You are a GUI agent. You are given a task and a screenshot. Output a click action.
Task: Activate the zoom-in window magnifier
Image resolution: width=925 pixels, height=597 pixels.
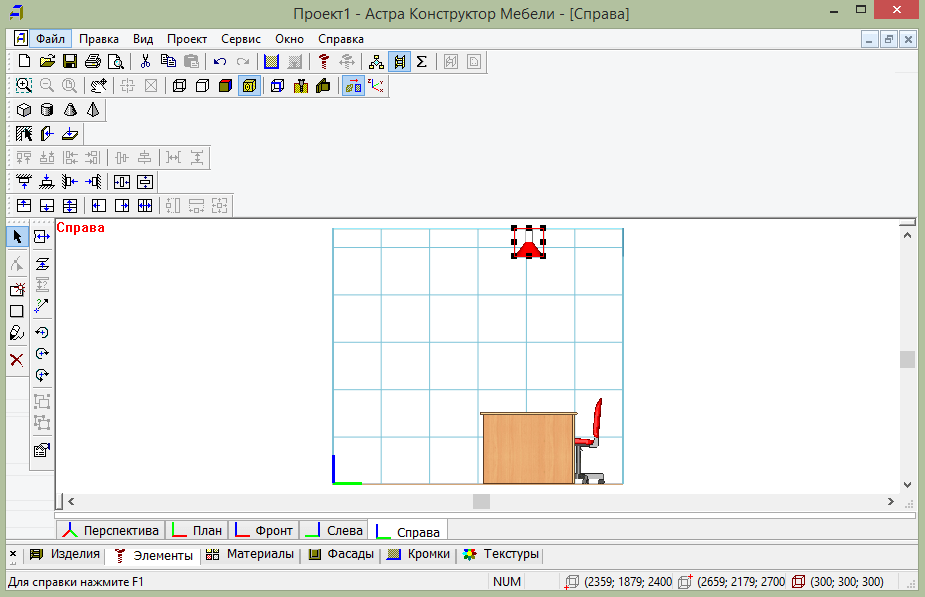pyautogui.click(x=24, y=86)
